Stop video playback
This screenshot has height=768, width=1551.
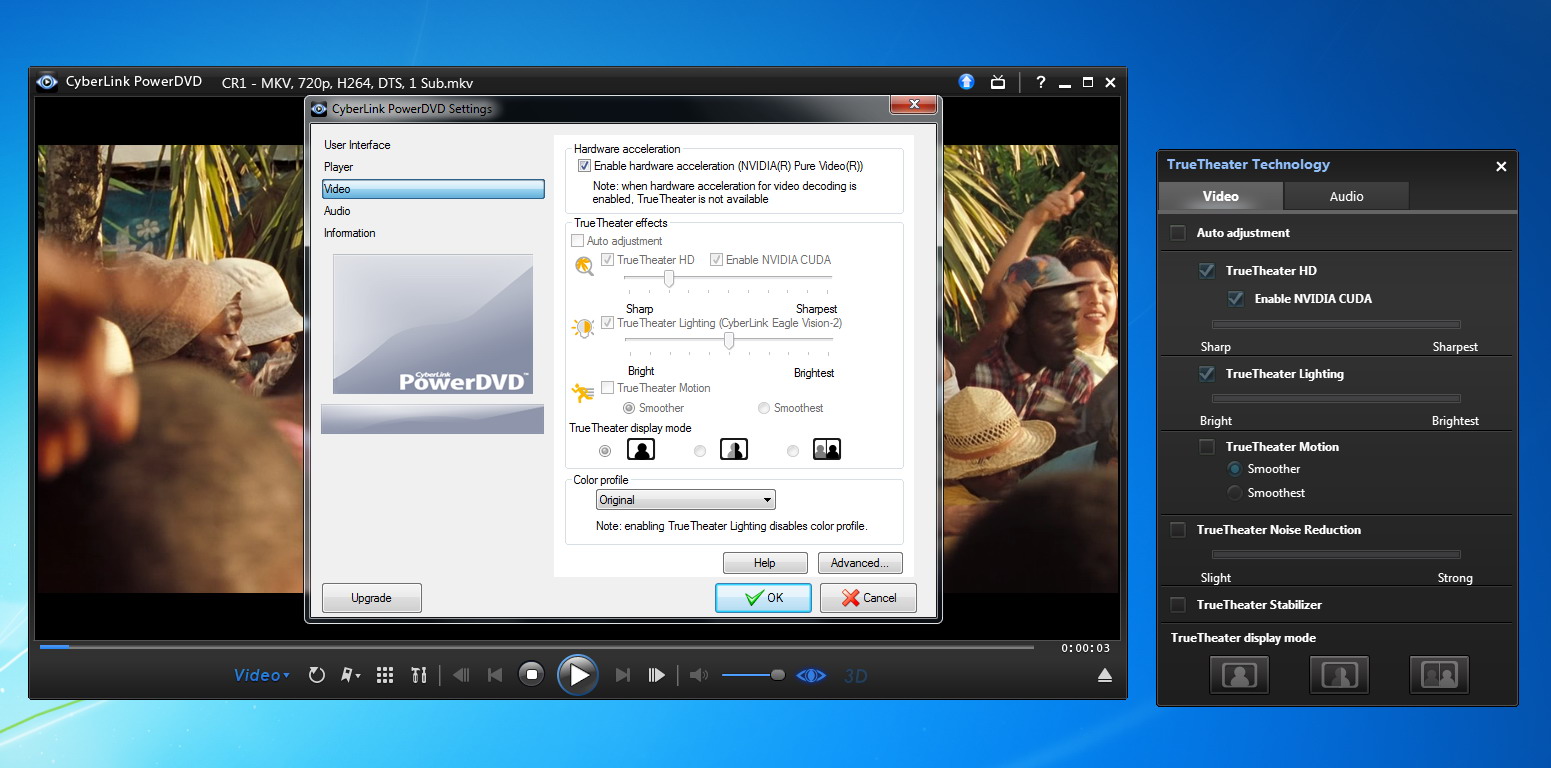coord(532,675)
